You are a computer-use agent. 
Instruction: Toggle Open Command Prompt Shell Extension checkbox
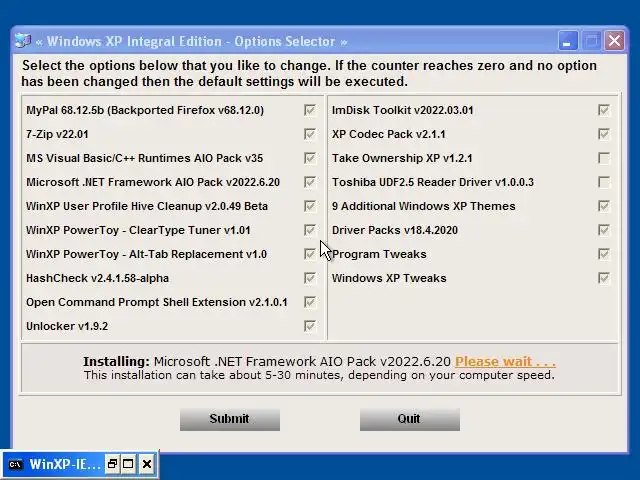click(x=309, y=302)
